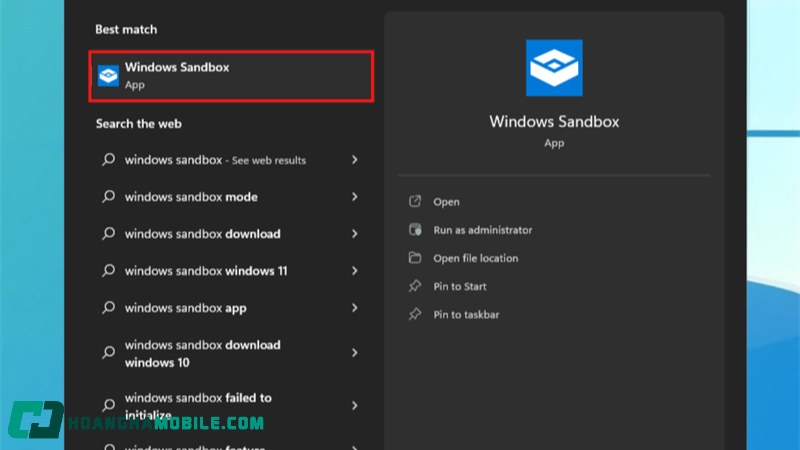Click the small Windows Sandbox icon under Best match

coord(108,76)
